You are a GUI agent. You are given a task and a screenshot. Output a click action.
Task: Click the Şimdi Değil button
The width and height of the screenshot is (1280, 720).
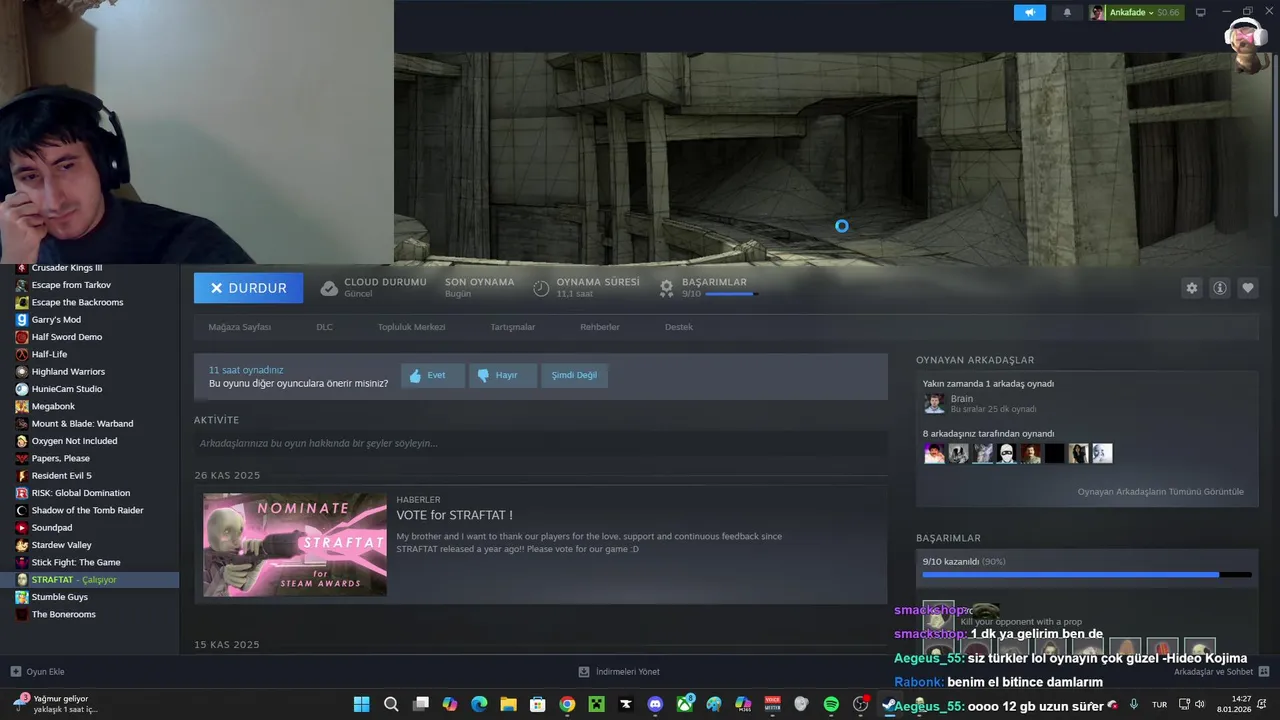(575, 375)
